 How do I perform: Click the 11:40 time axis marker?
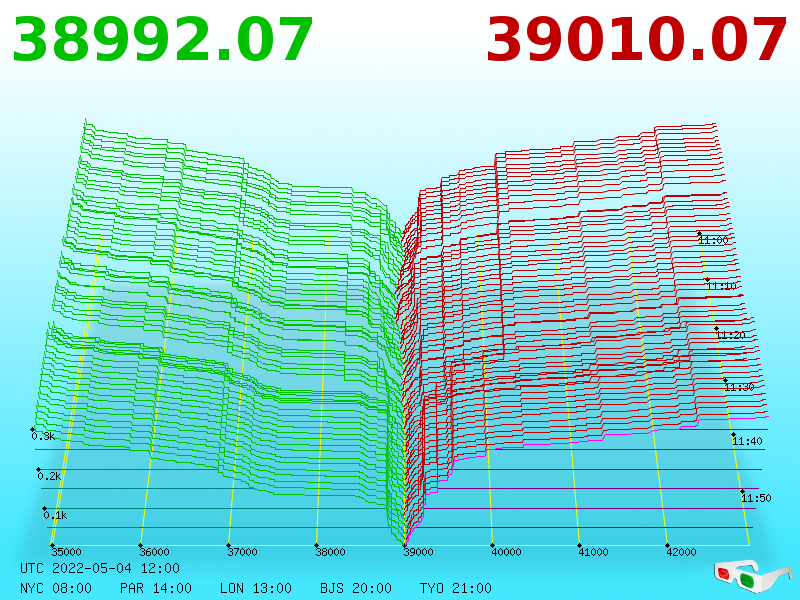click(747, 441)
